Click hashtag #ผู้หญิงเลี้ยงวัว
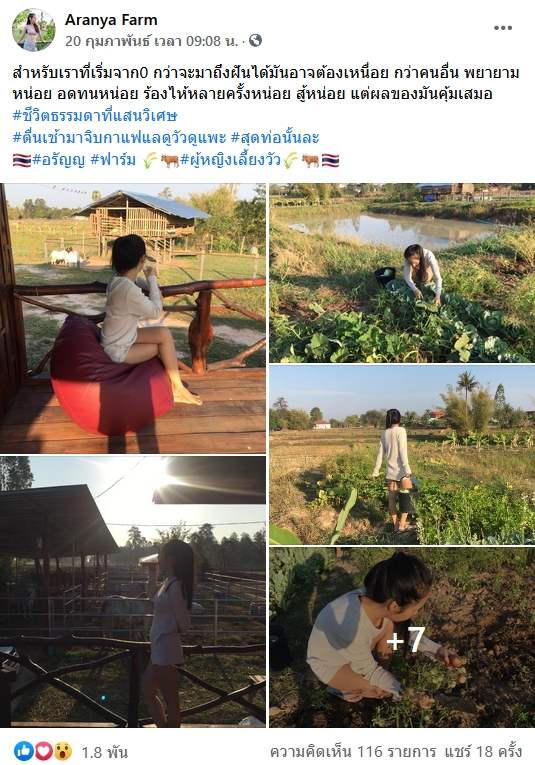The width and height of the screenshot is (535, 765). coord(231,160)
